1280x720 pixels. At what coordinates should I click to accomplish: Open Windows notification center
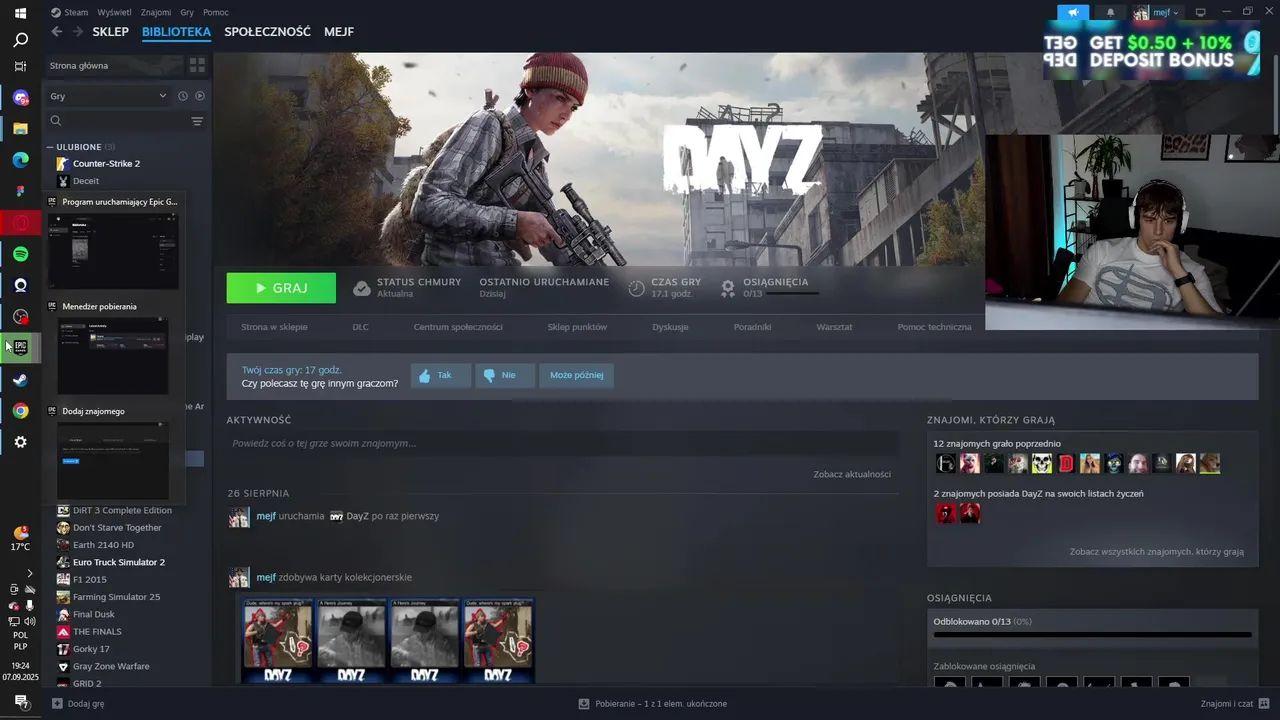(20, 702)
